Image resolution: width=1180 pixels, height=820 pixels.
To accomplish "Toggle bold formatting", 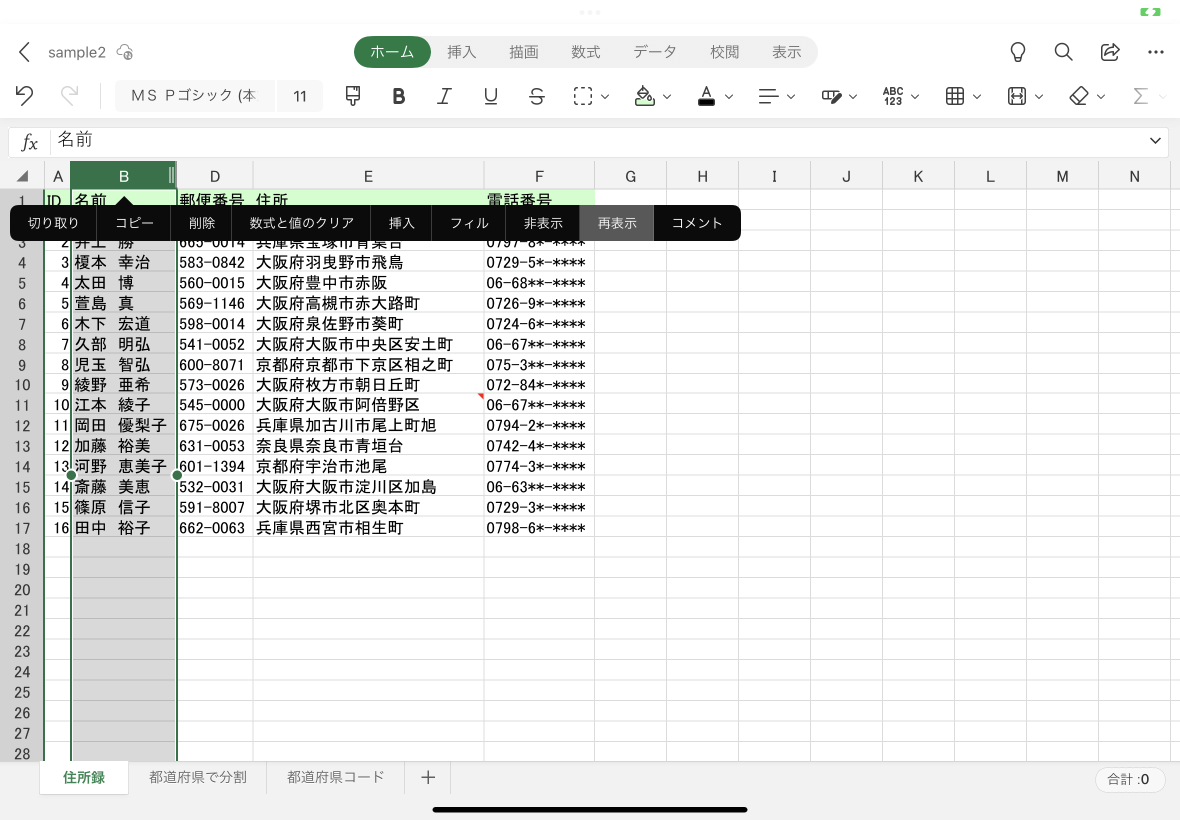I will [x=399, y=96].
